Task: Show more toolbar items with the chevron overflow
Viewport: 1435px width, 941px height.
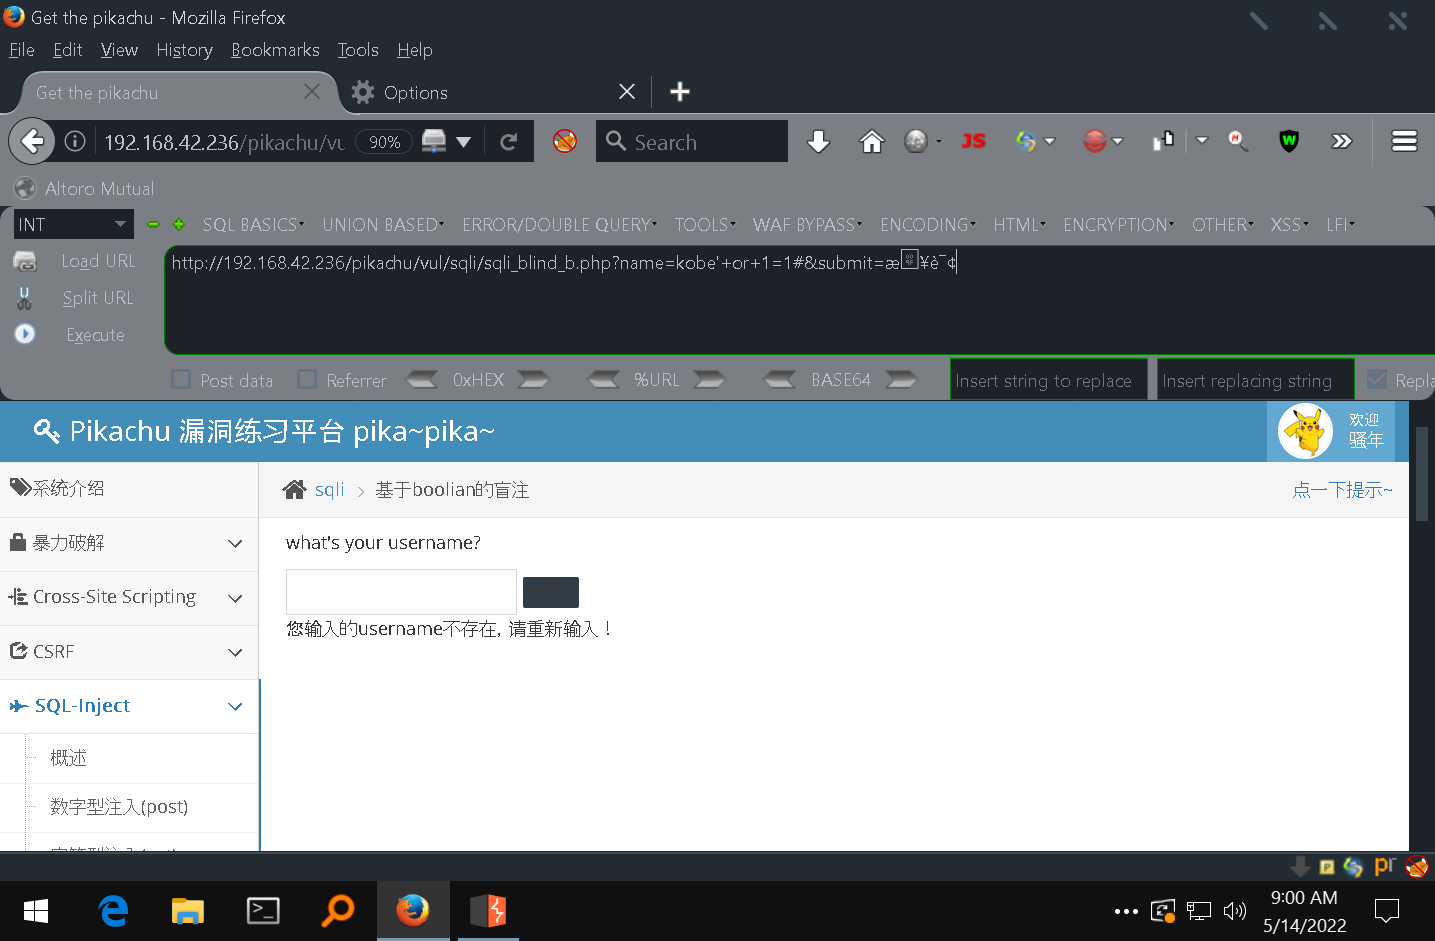Action: pos(1342,142)
